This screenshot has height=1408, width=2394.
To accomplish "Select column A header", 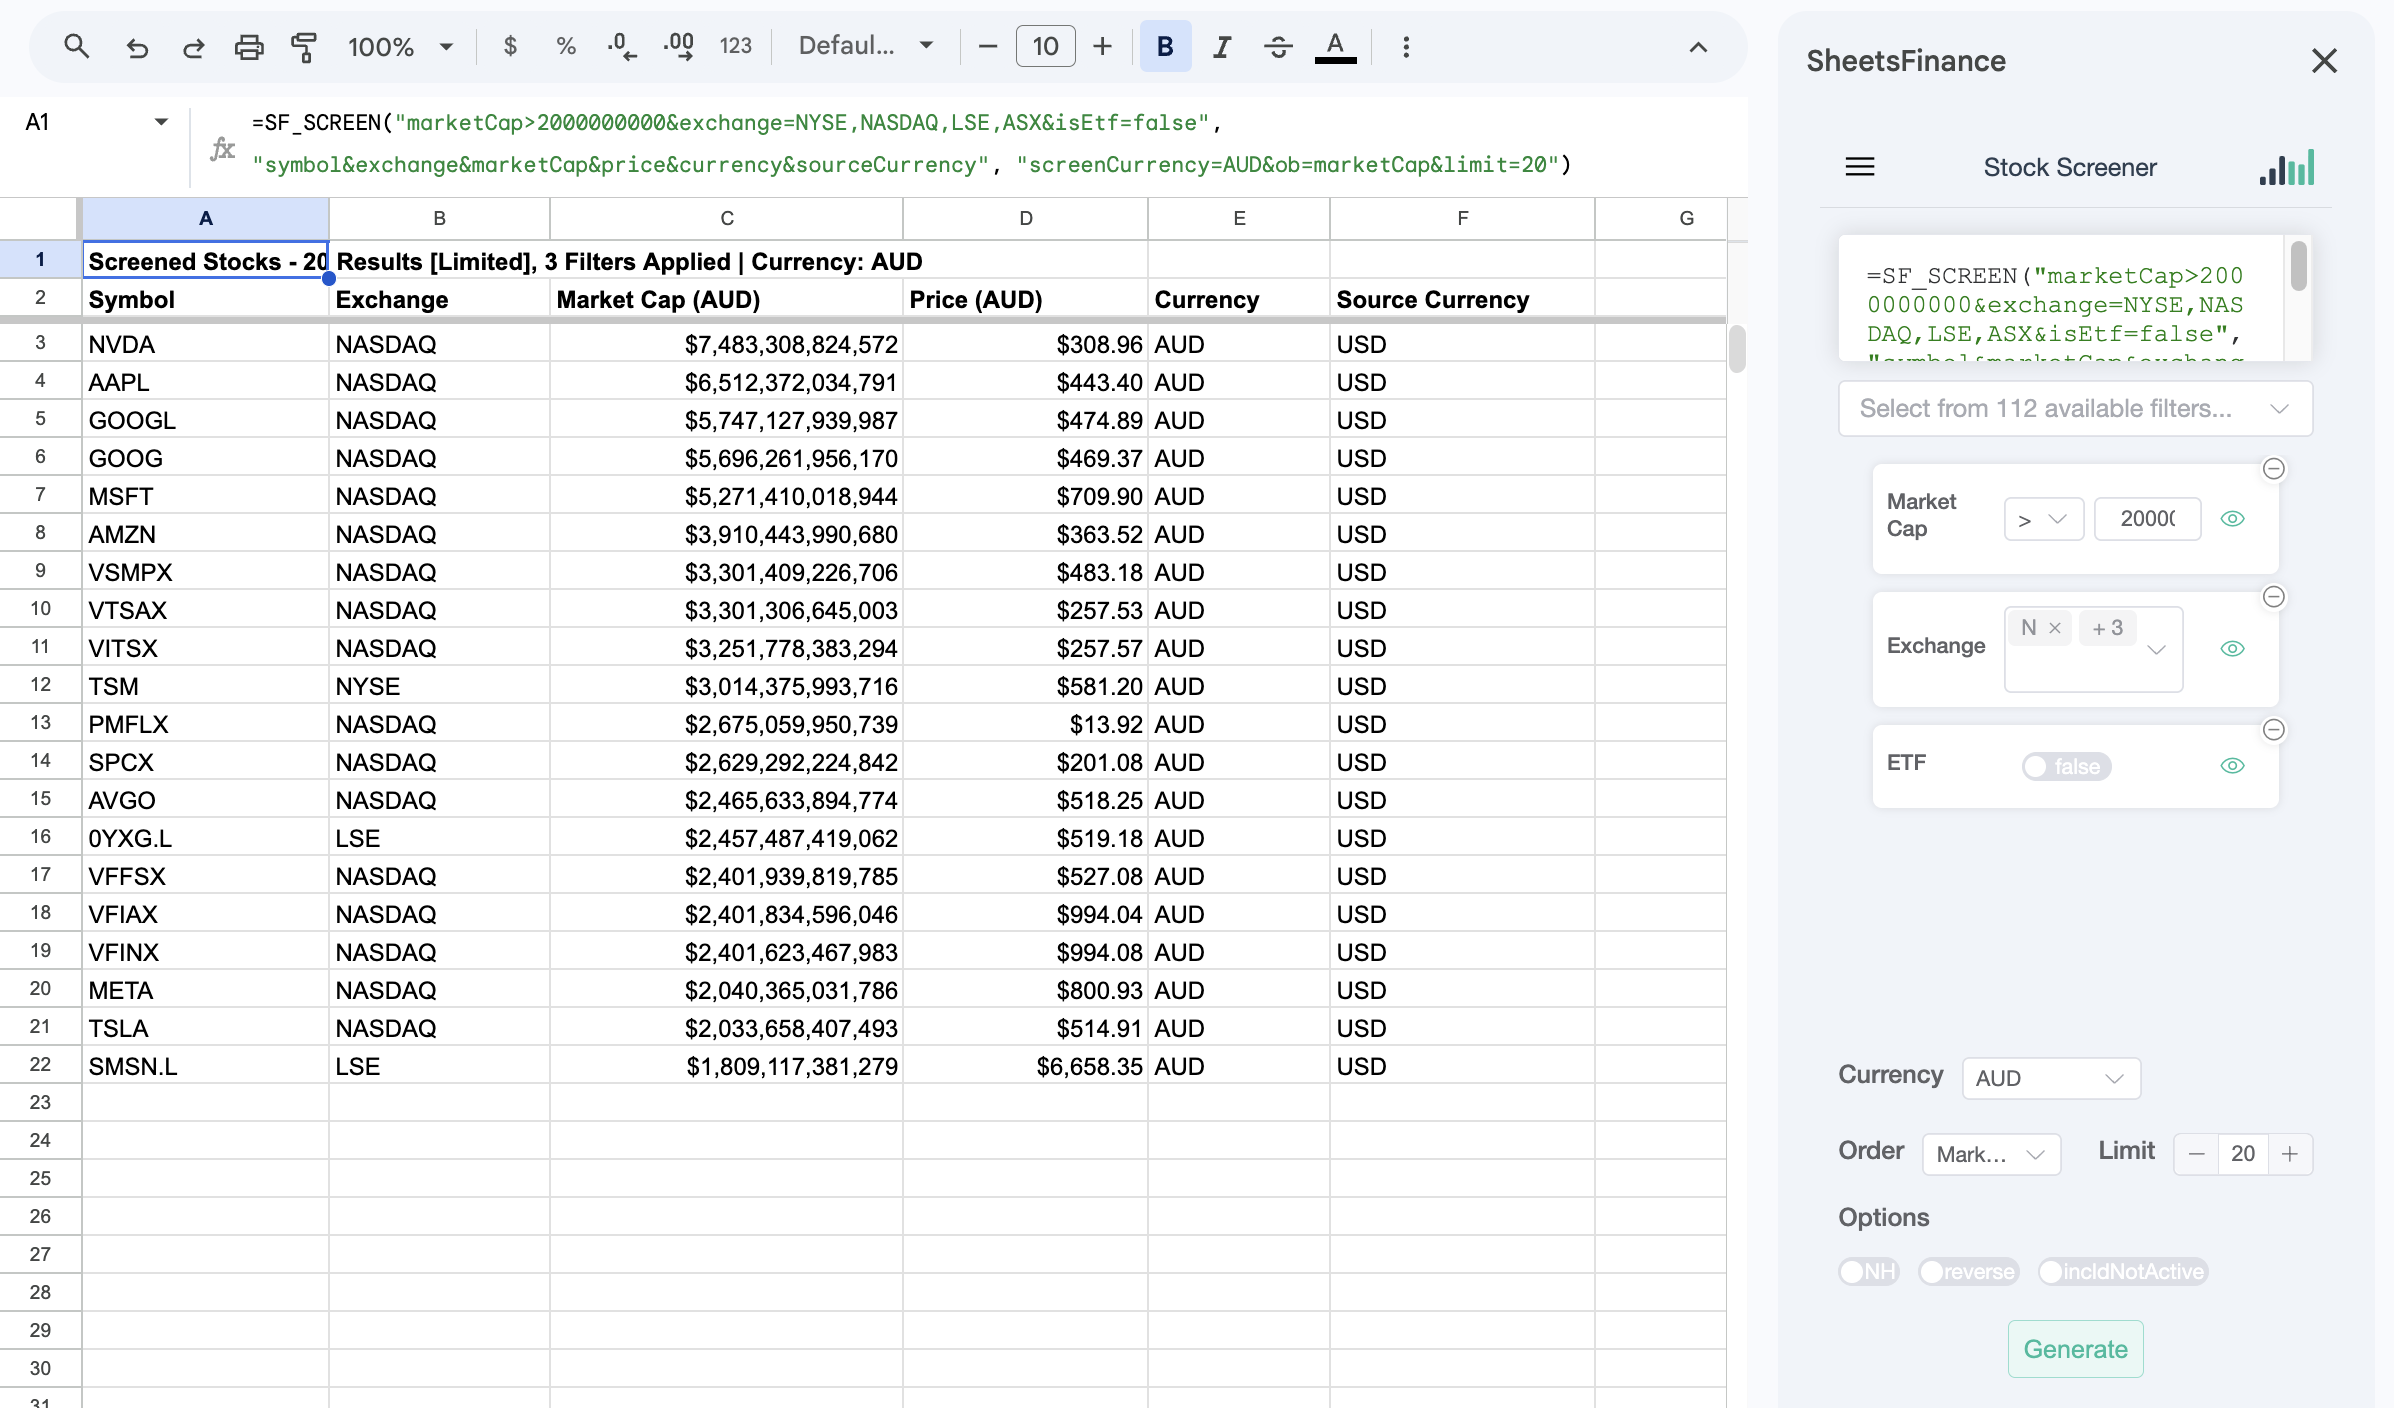I will tap(205, 219).
